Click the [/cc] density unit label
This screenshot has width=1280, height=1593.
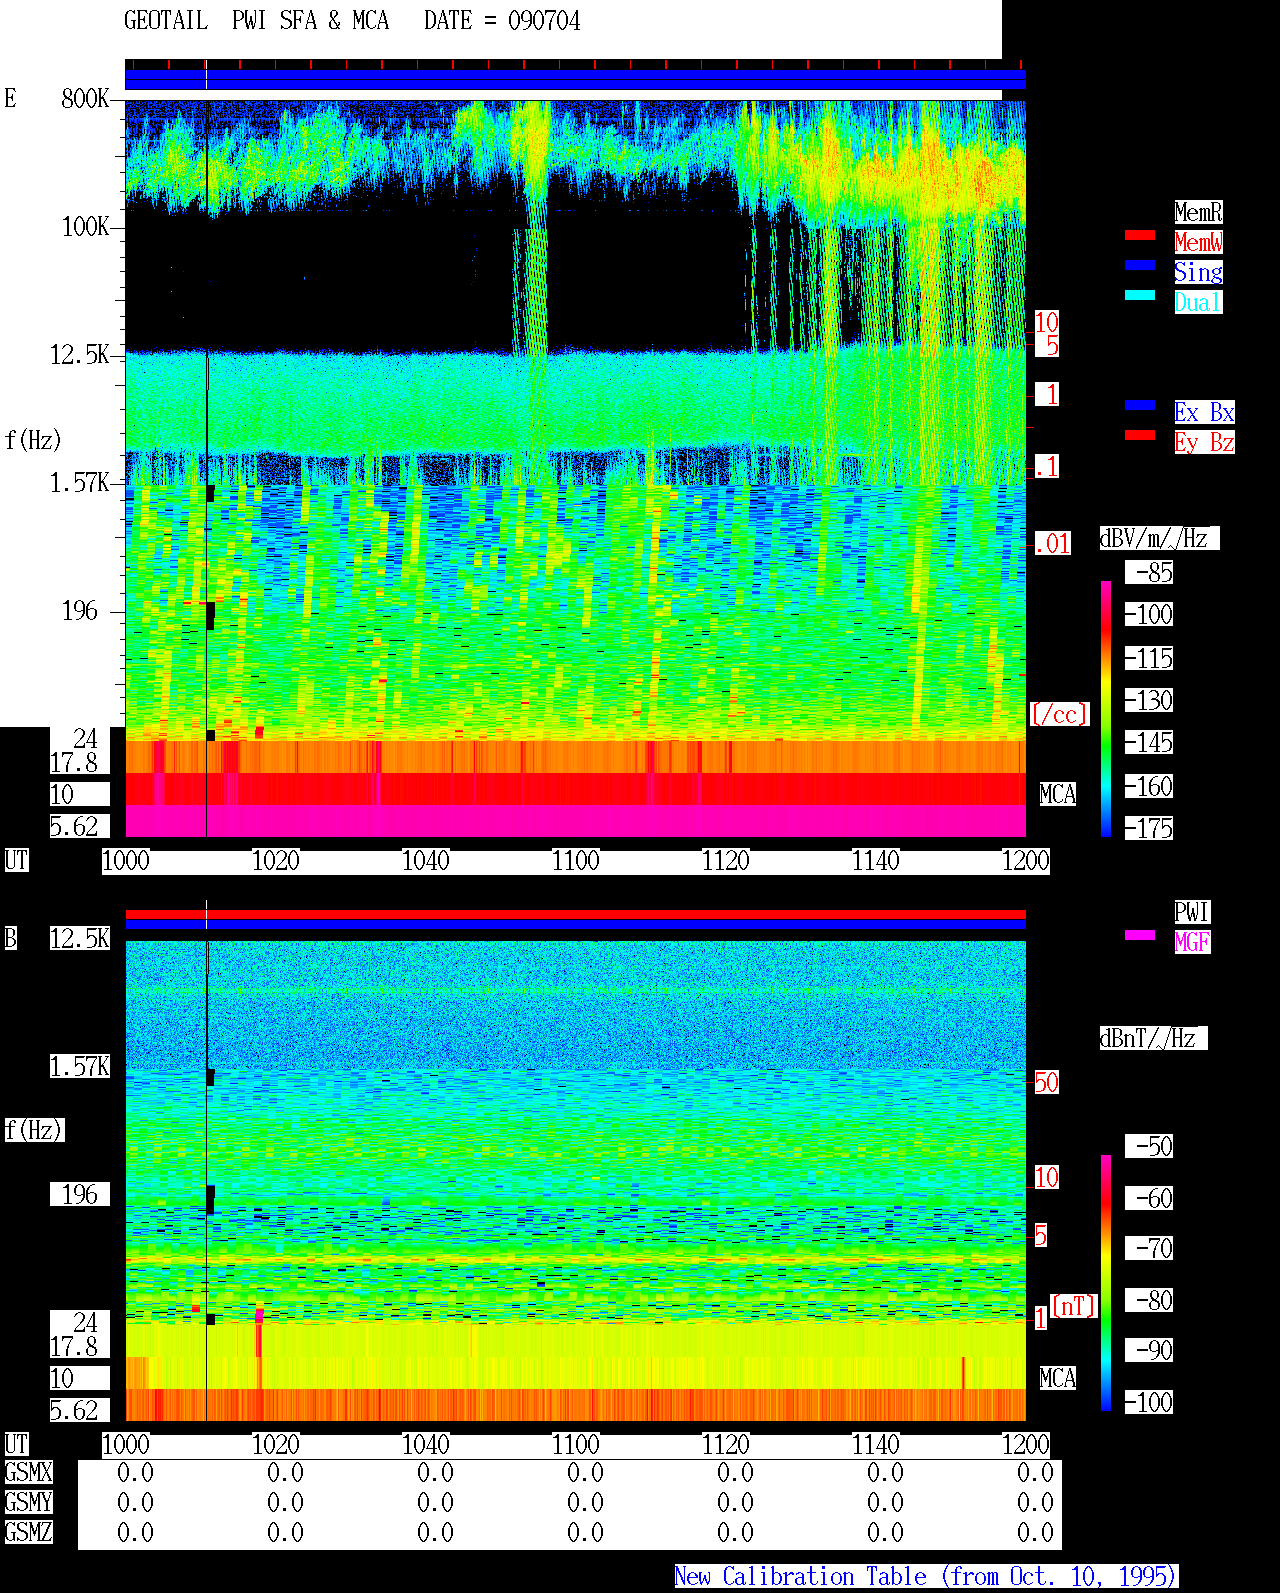point(1059,715)
